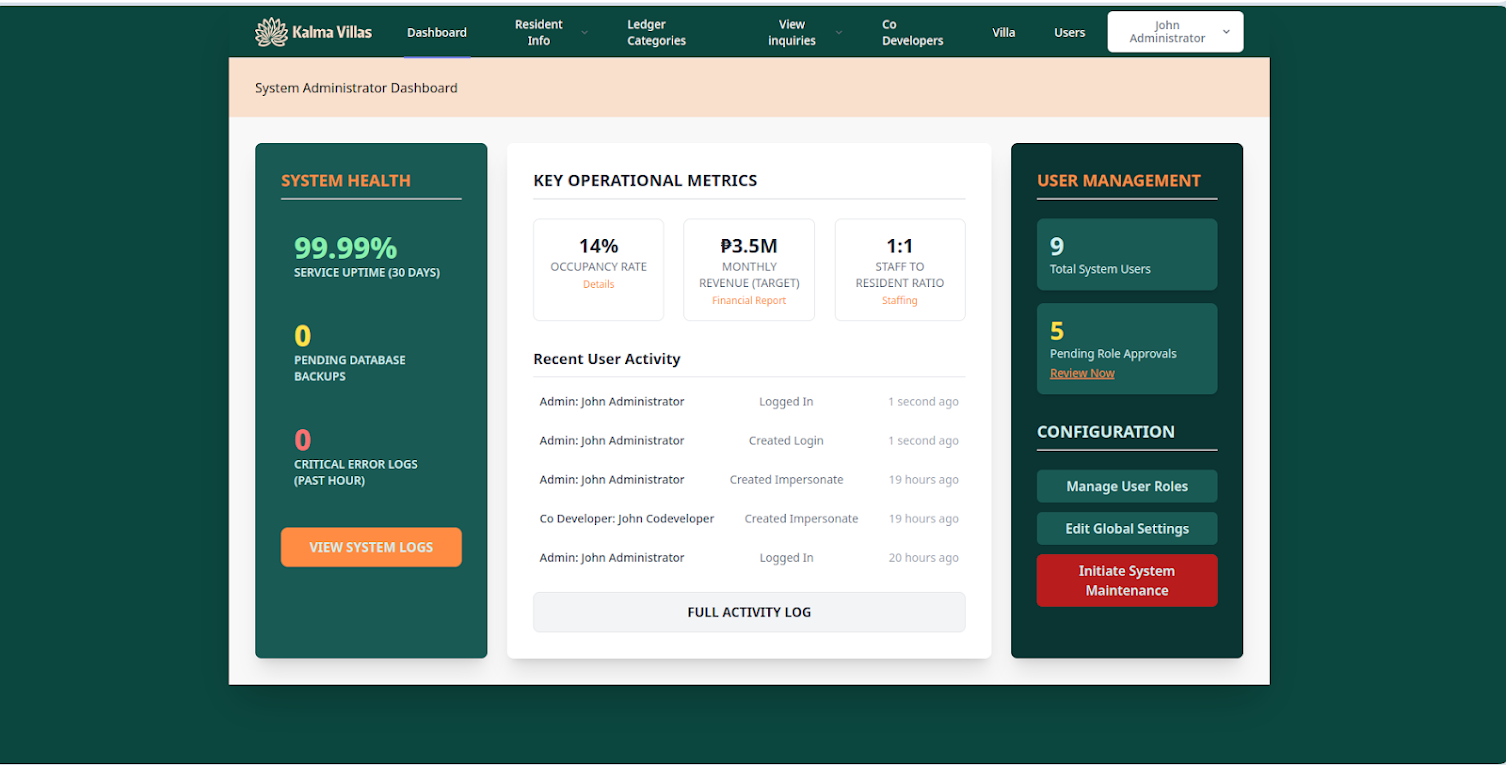Expand the View Inquiries chevron arrow
1506x765 pixels.
coord(839,33)
